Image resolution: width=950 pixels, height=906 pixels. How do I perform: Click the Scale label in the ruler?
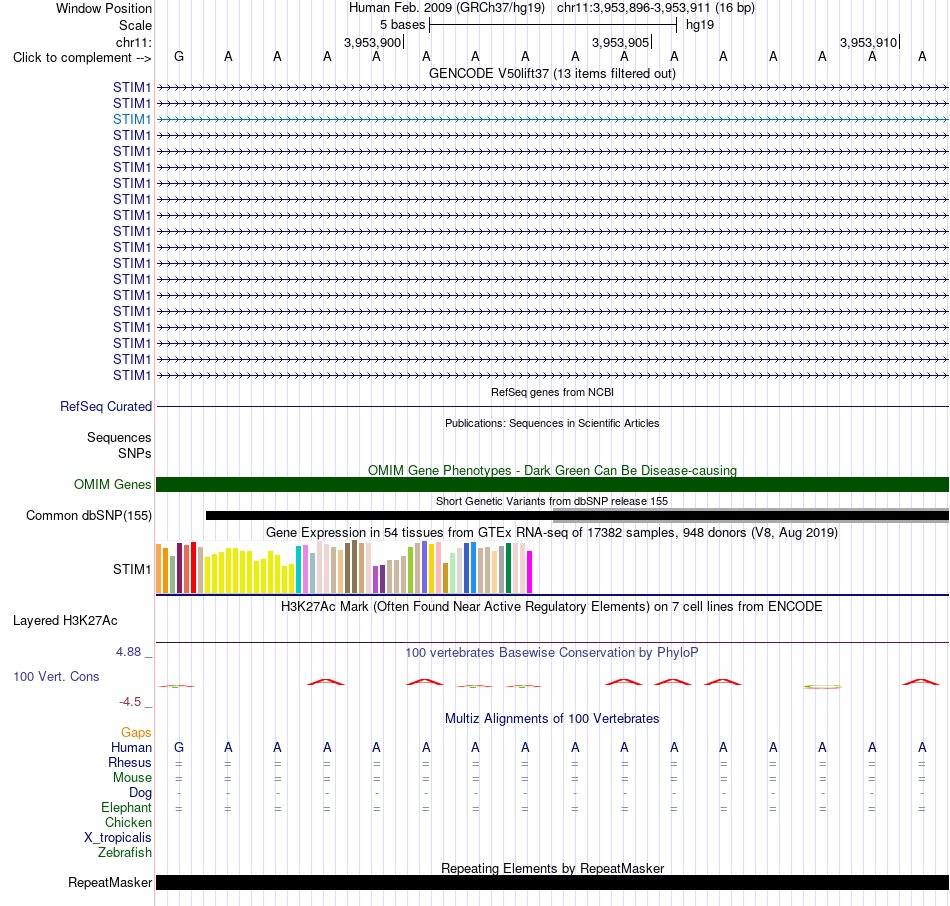coord(135,25)
